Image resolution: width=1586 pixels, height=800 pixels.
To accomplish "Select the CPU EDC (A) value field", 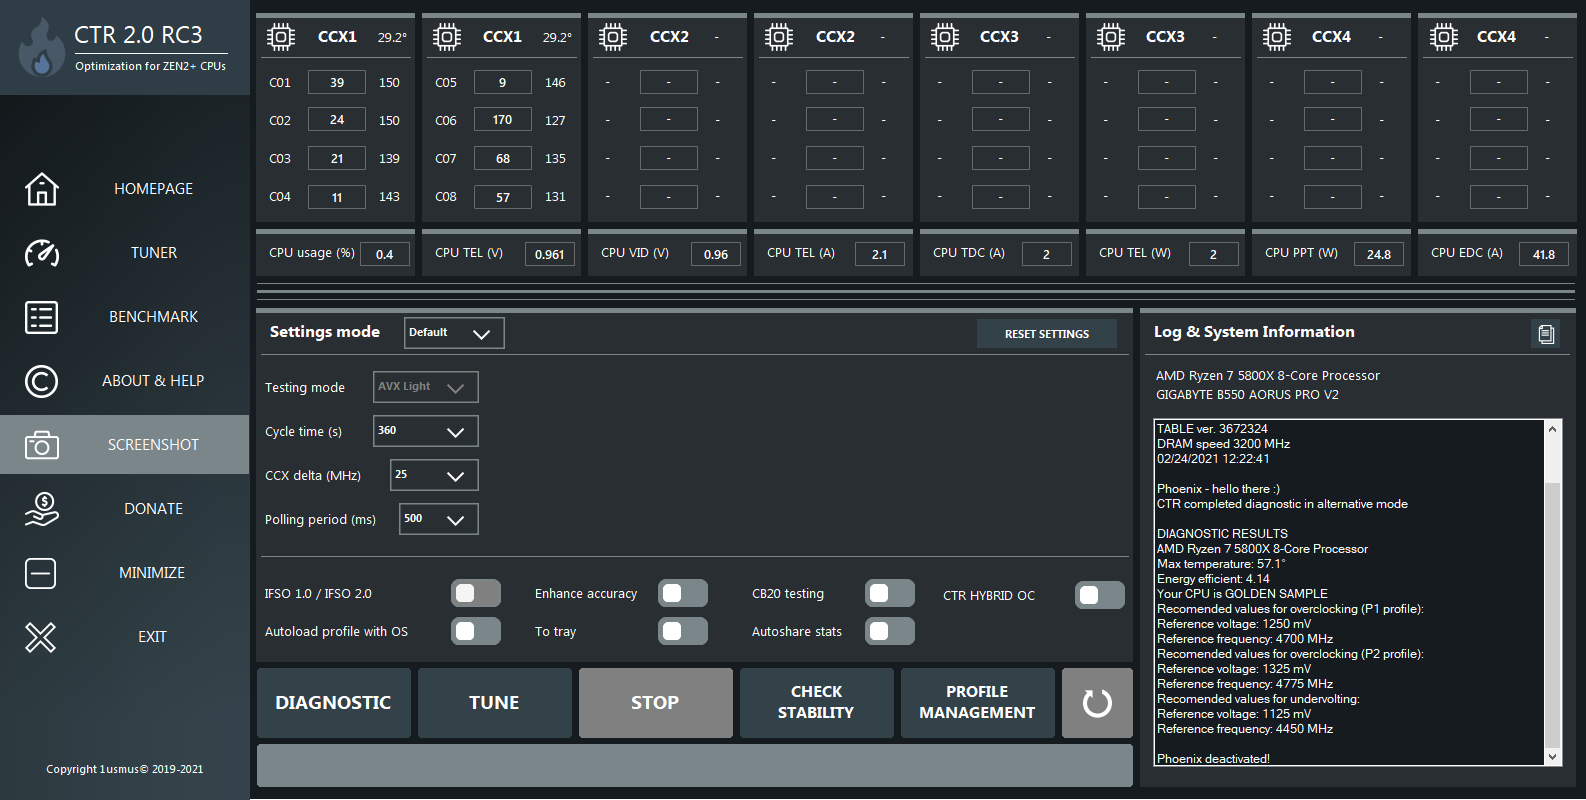I will [x=1544, y=254].
